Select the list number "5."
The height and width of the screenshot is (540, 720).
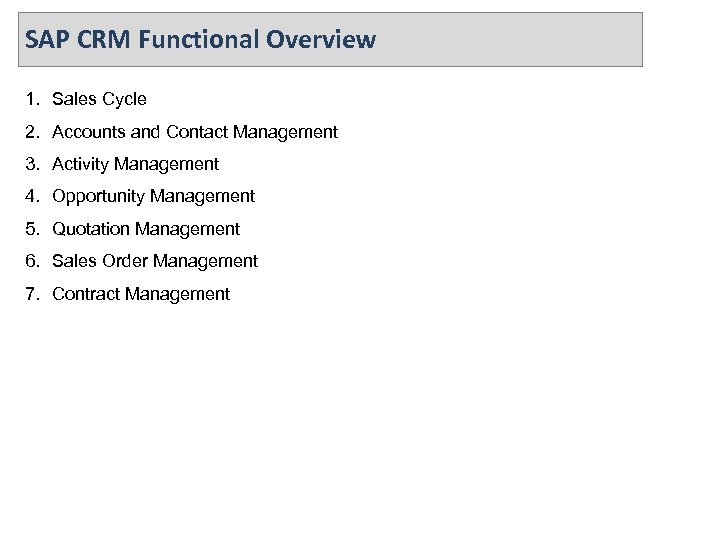(x=34, y=229)
